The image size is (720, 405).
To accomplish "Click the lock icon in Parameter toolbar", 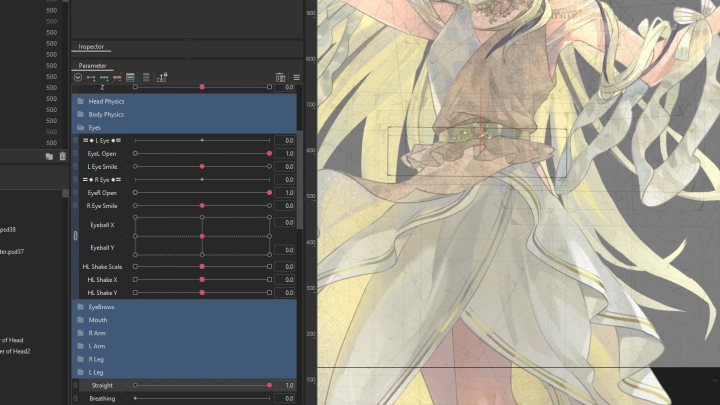I will click(x=161, y=77).
